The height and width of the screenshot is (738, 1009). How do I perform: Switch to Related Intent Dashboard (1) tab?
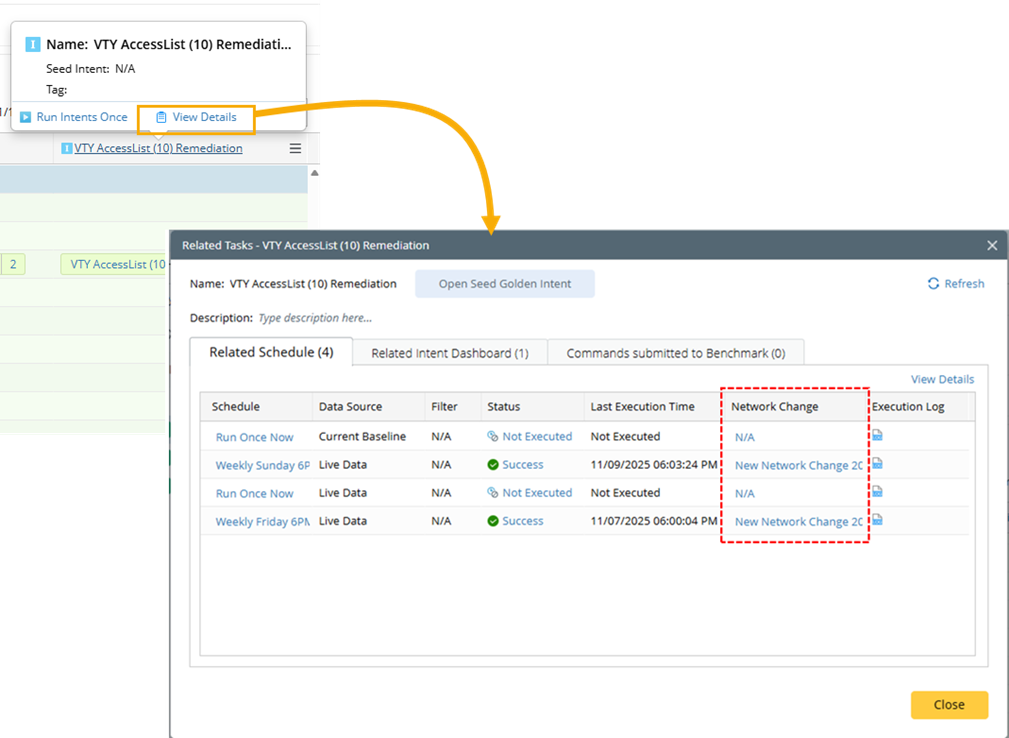point(450,353)
